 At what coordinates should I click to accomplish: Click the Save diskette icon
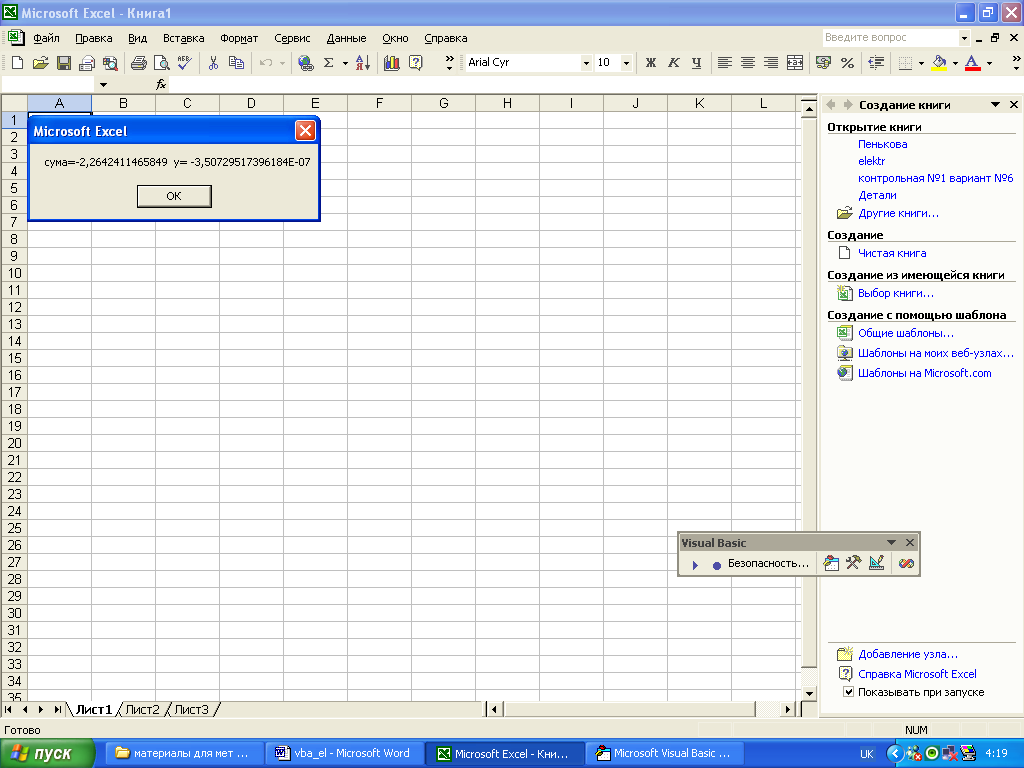tap(64, 63)
